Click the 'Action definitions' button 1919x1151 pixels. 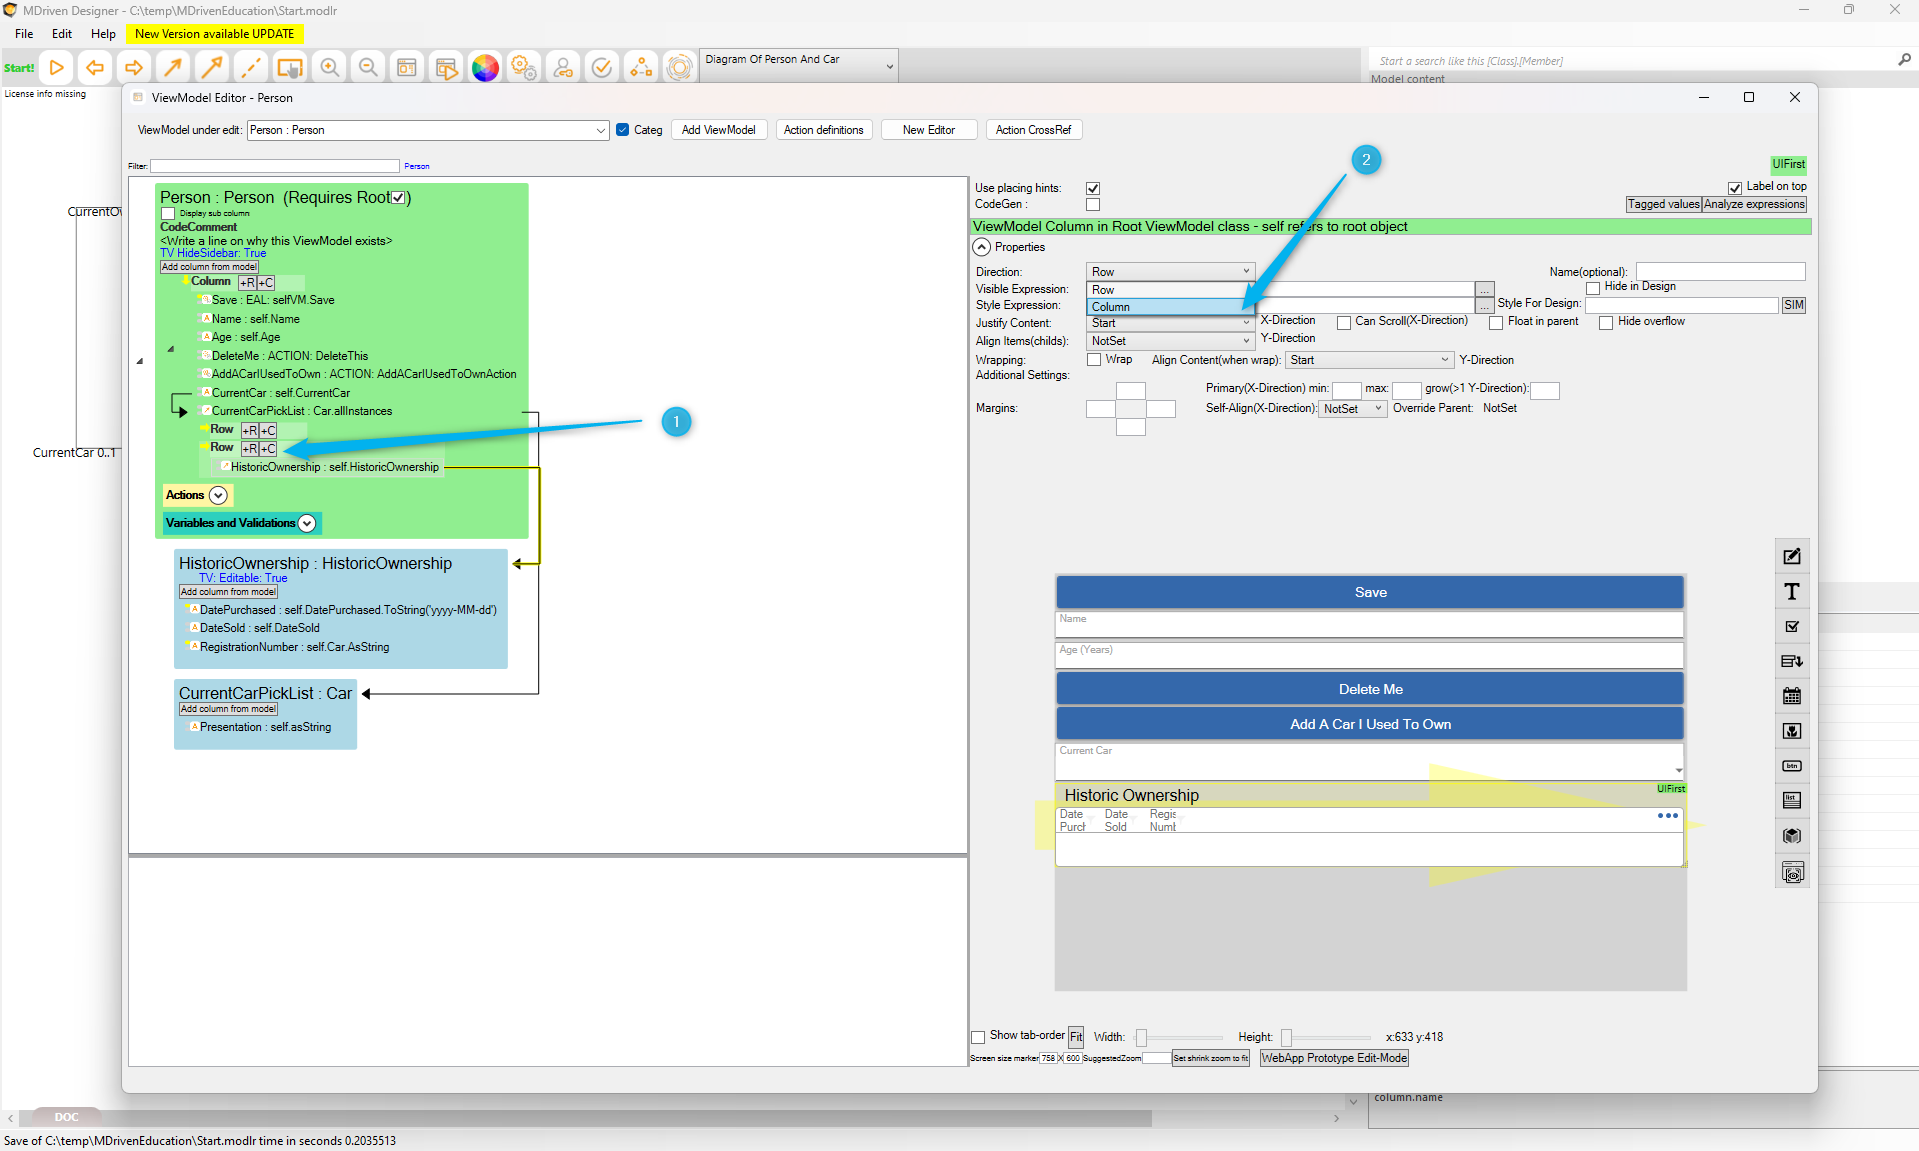click(823, 130)
